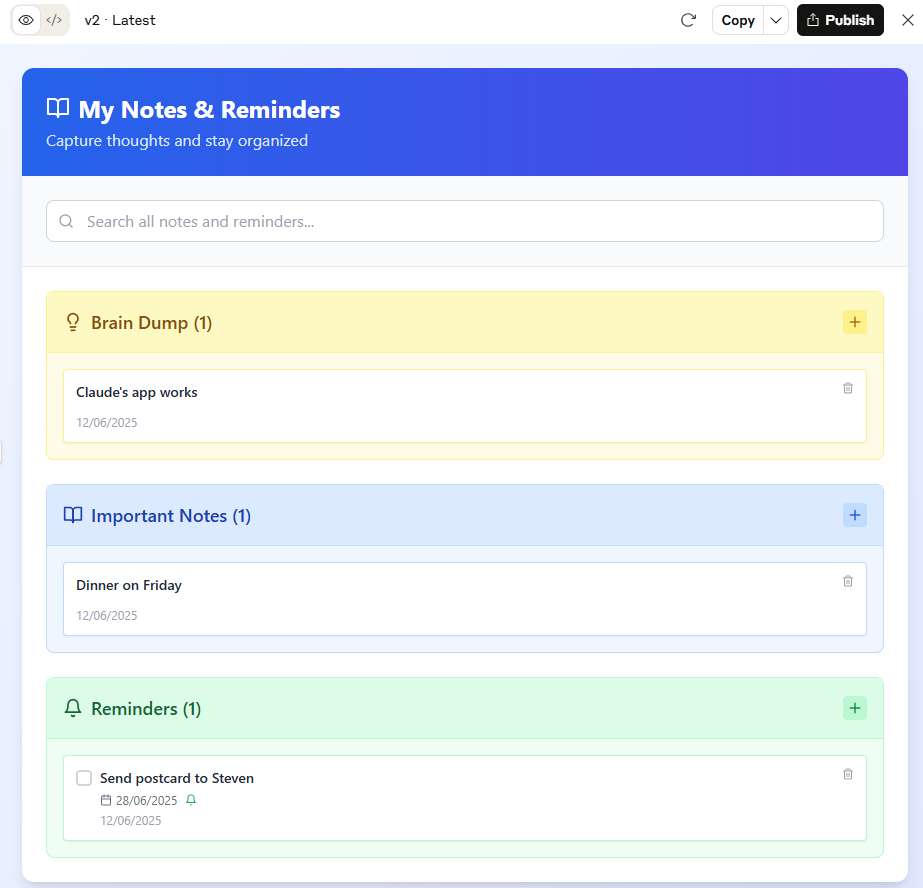Viewport: 923px width, 888px height.
Task: Switch to code view toggle
Action: 55,20
